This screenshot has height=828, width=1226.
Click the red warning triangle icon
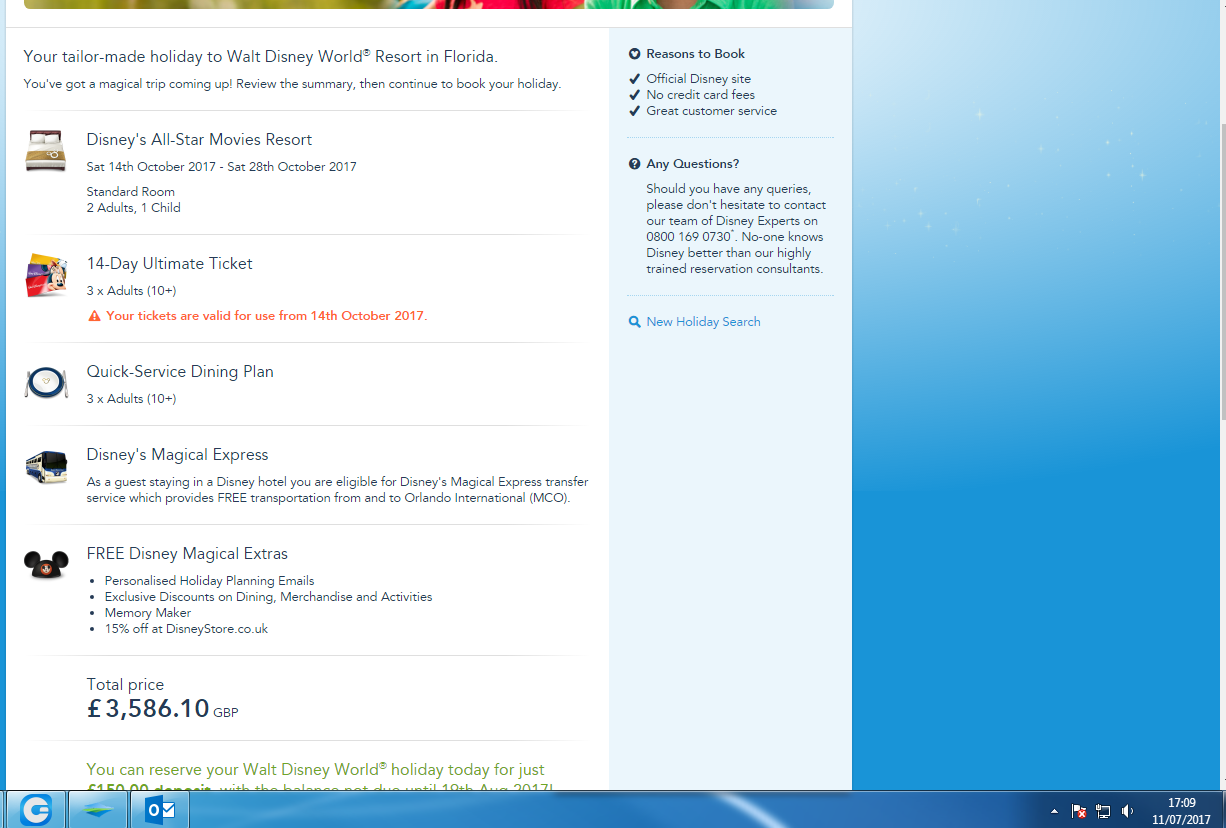click(x=95, y=316)
